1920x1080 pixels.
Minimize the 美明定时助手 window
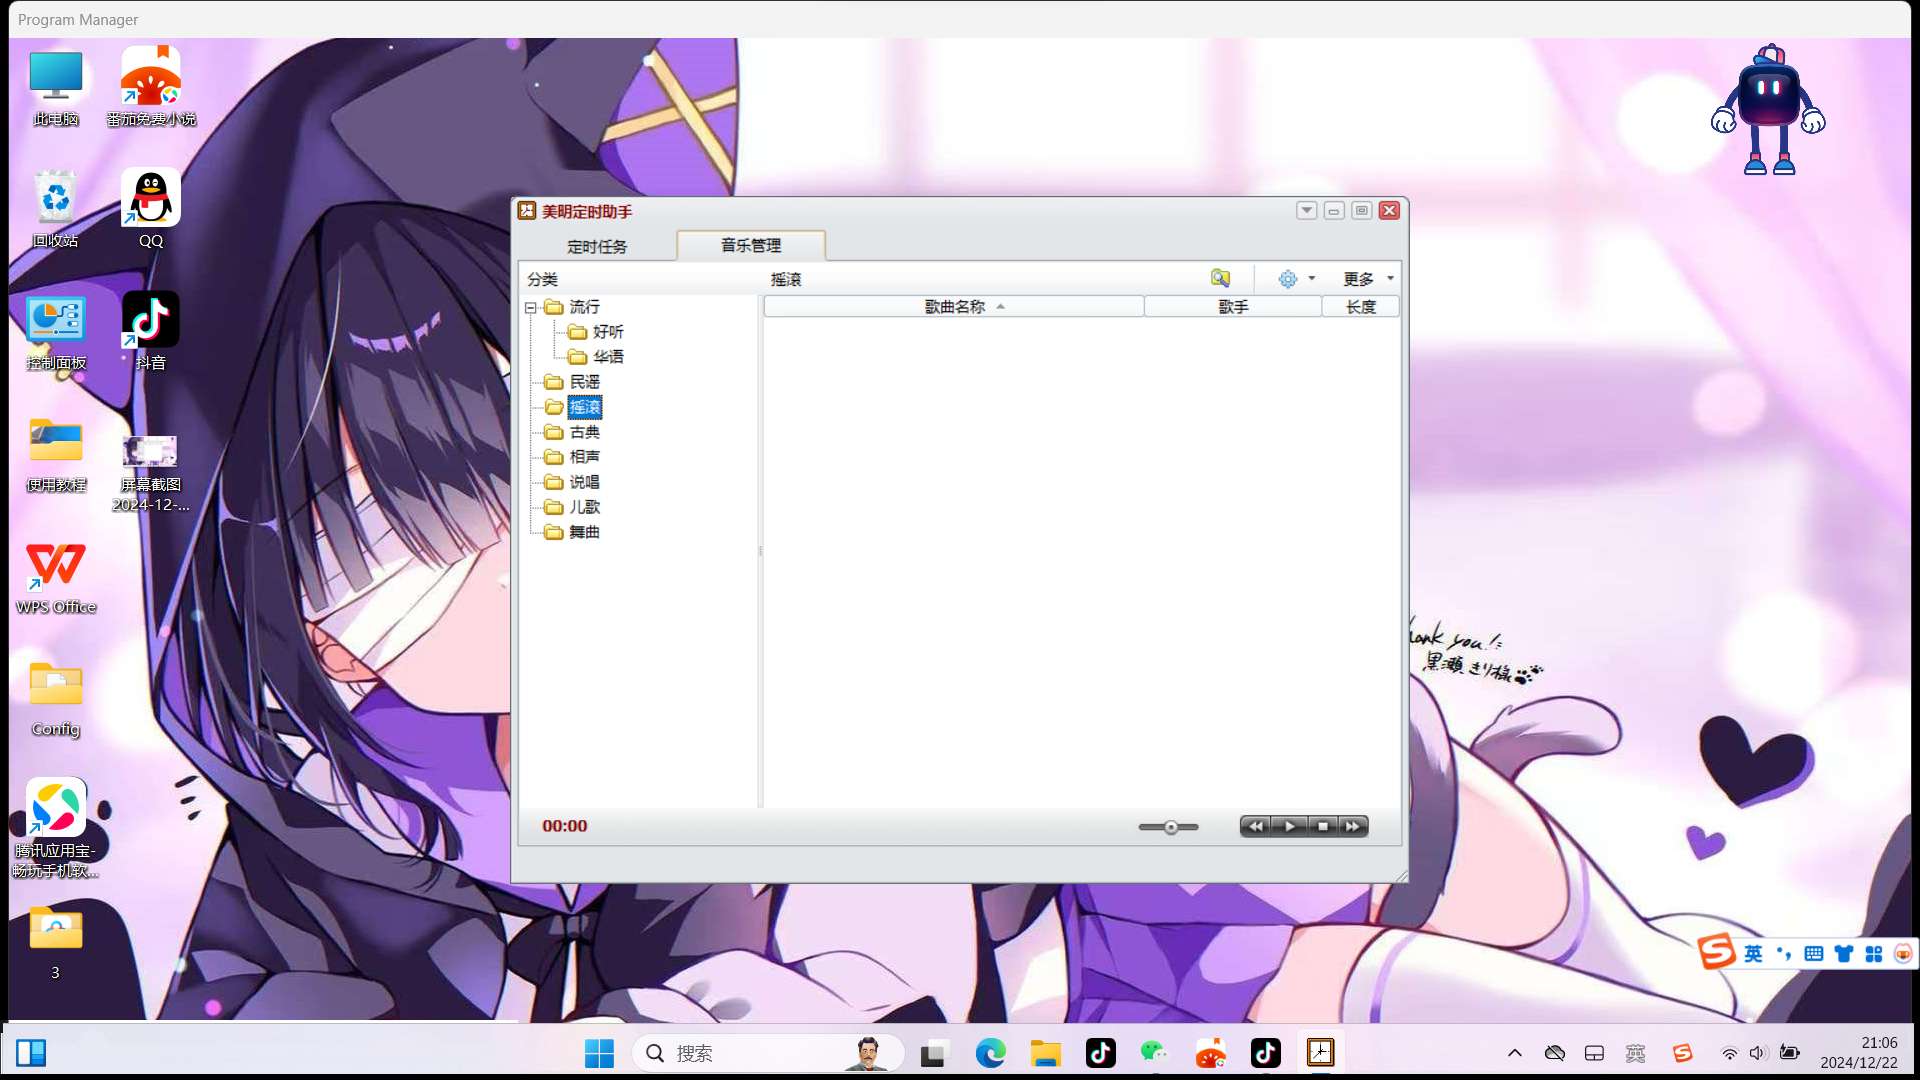click(1334, 210)
